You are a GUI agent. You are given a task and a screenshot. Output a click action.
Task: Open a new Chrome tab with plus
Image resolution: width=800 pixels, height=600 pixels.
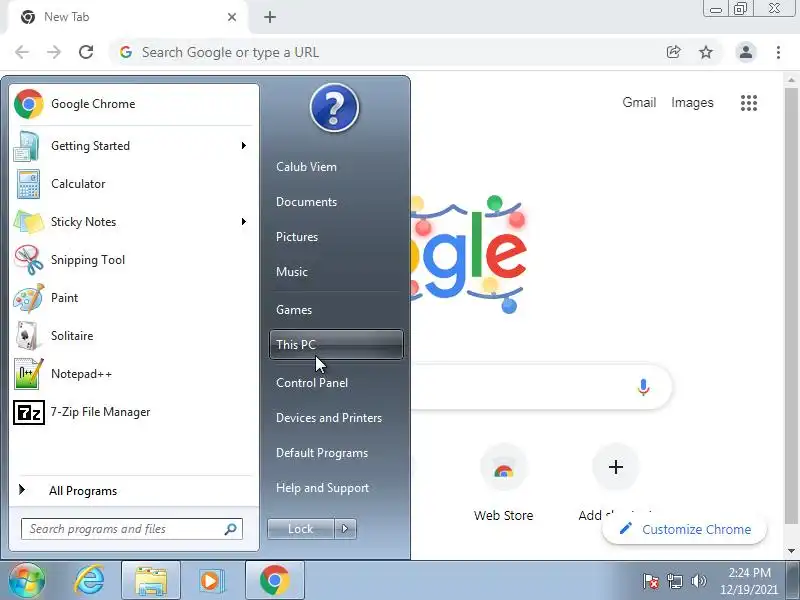tap(270, 17)
